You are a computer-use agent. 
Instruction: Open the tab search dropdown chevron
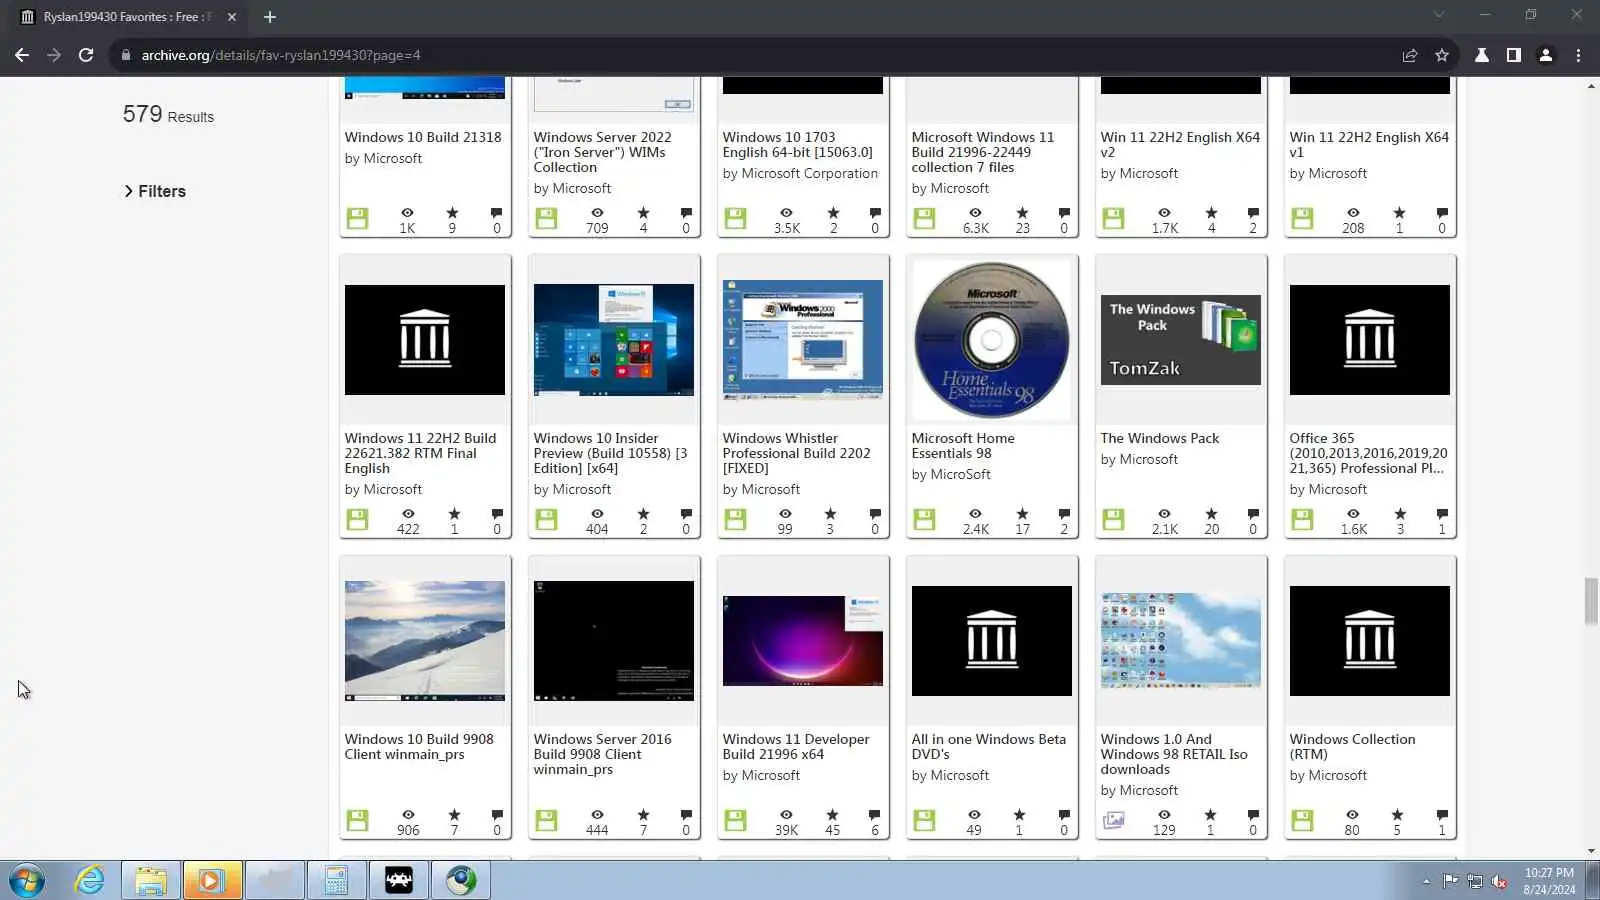click(x=1439, y=15)
